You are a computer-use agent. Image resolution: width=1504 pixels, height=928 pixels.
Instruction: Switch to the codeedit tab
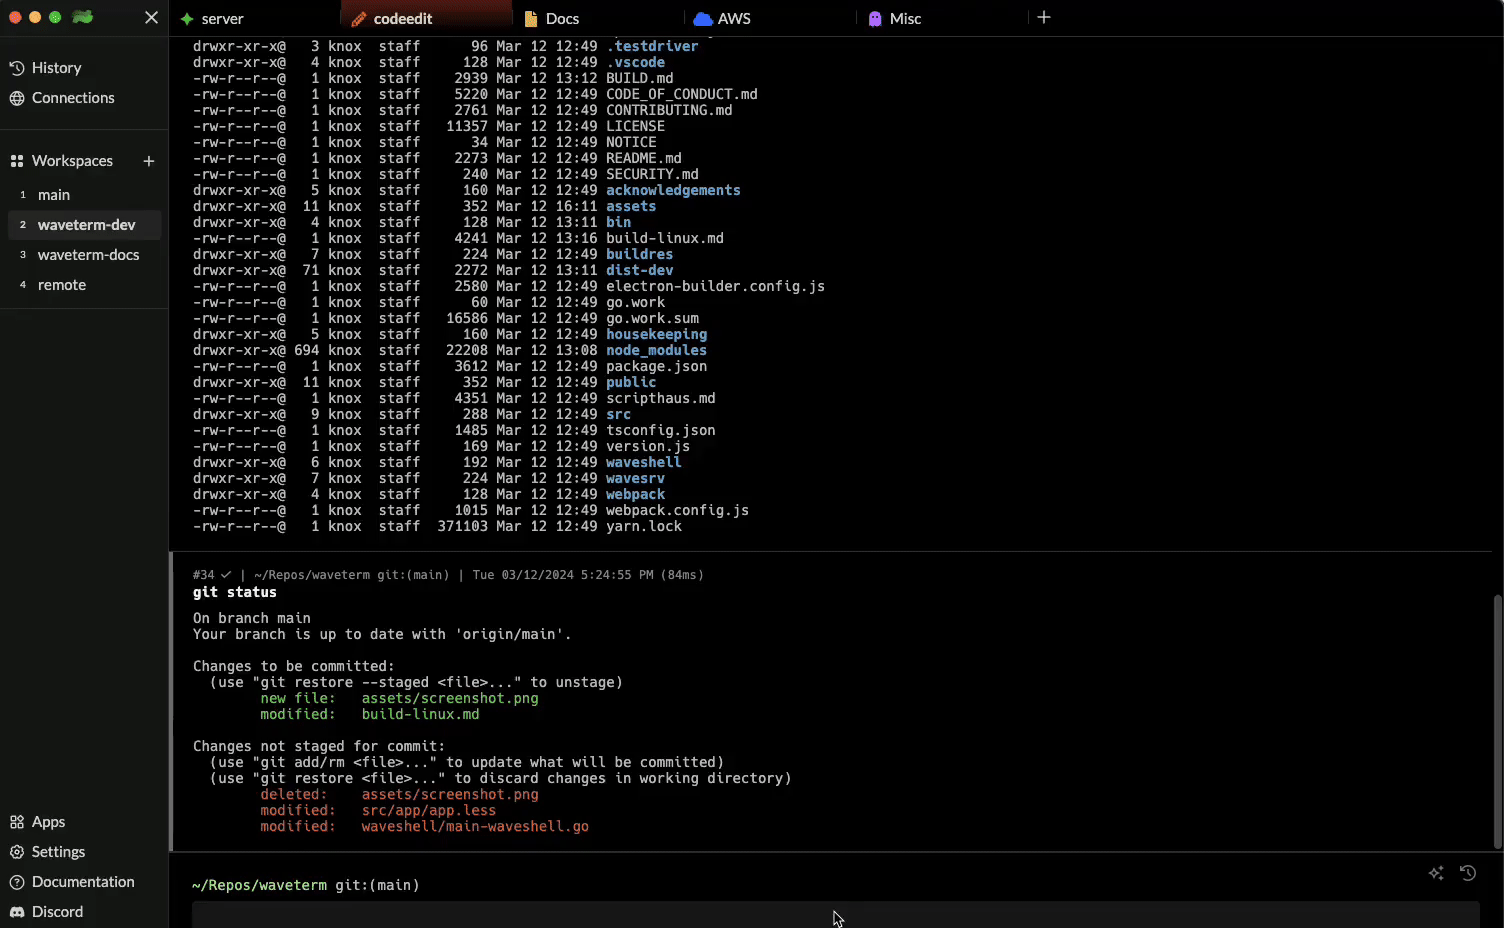426,19
